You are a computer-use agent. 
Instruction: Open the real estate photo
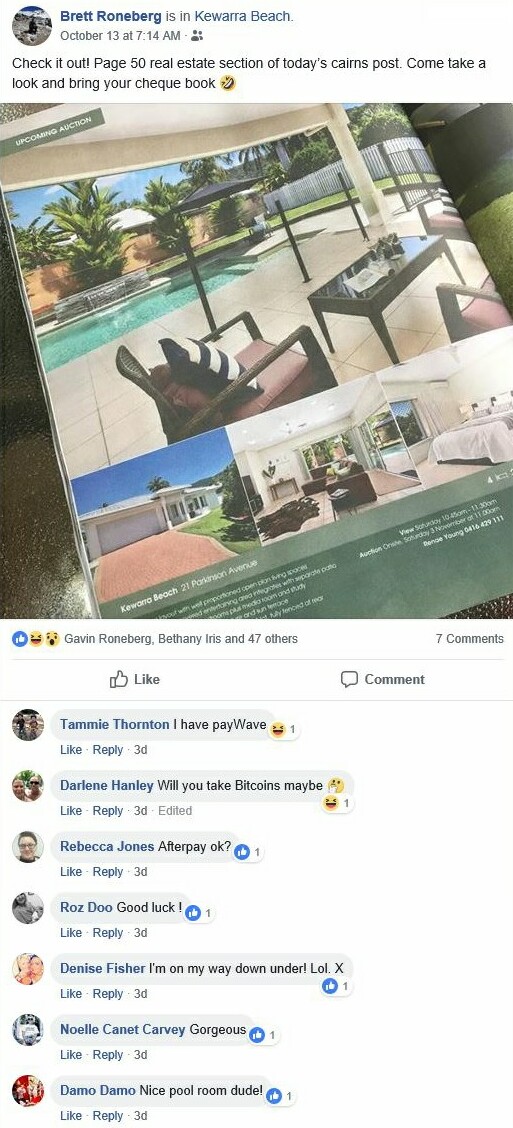[256, 360]
